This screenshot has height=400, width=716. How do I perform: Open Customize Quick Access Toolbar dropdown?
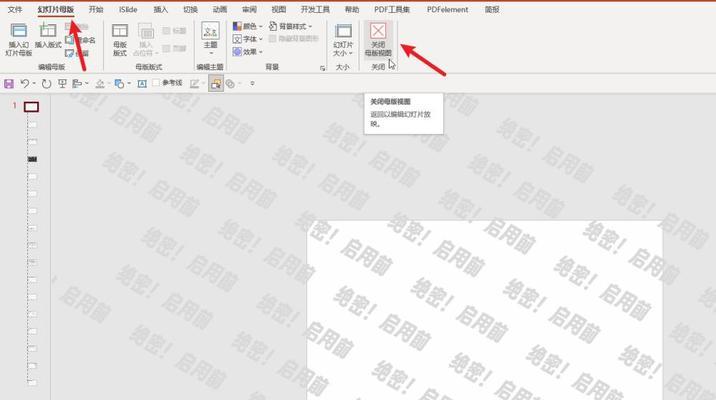(x=252, y=84)
